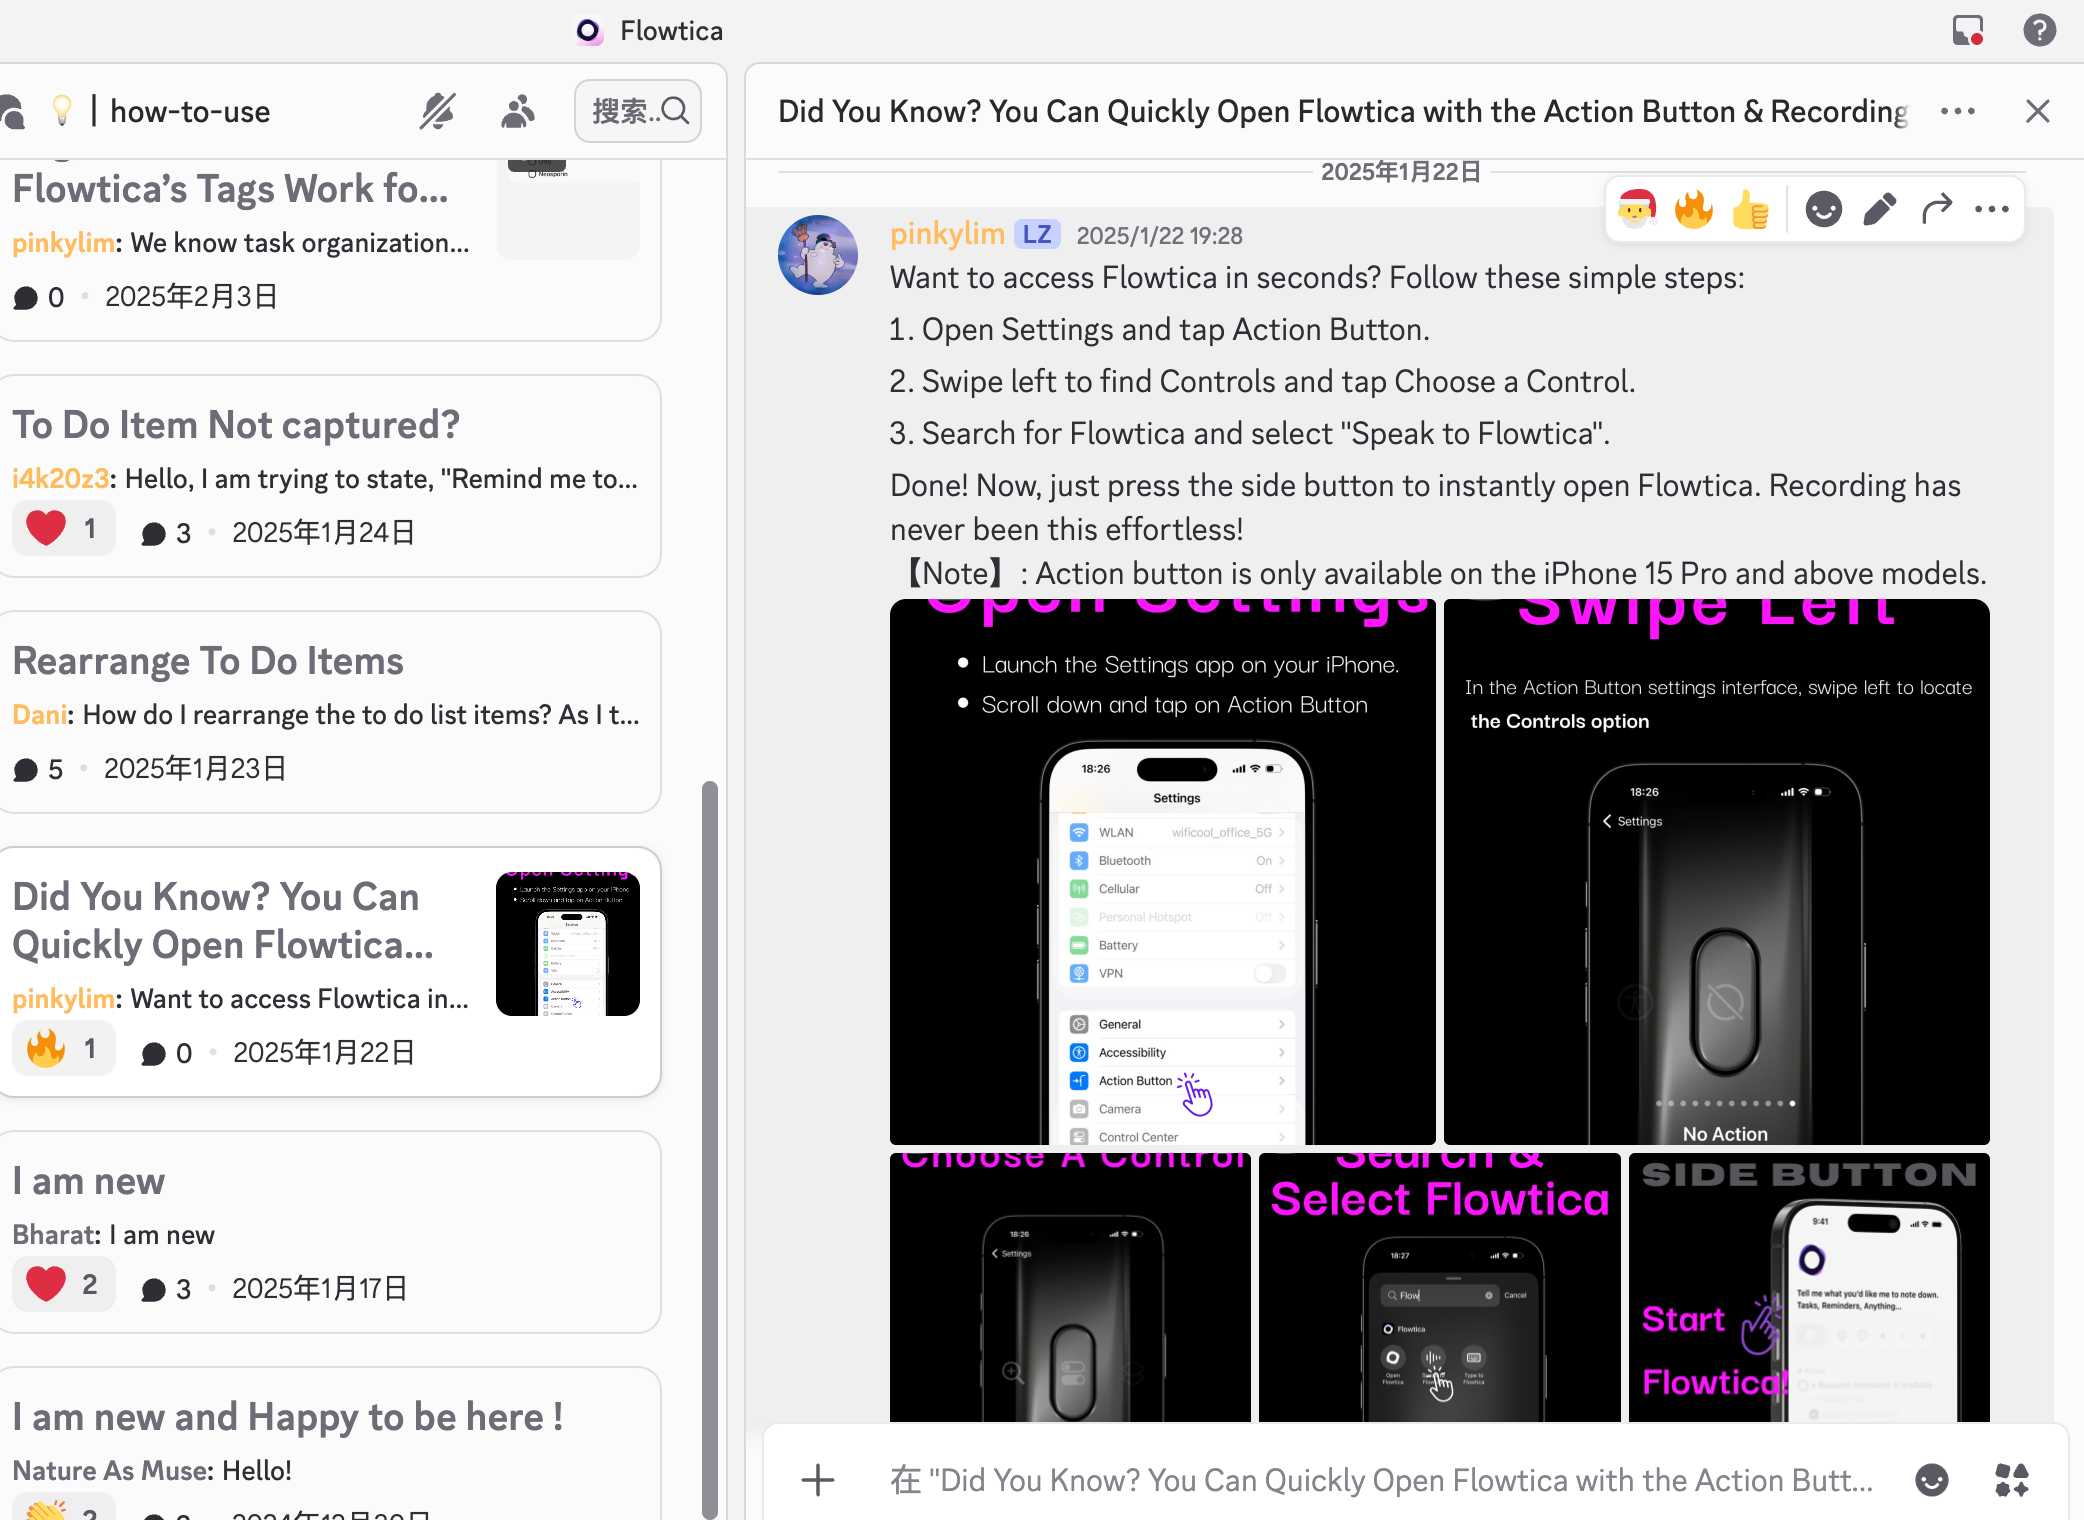
Task: React with thumbs up emoji
Action: [x=1751, y=209]
